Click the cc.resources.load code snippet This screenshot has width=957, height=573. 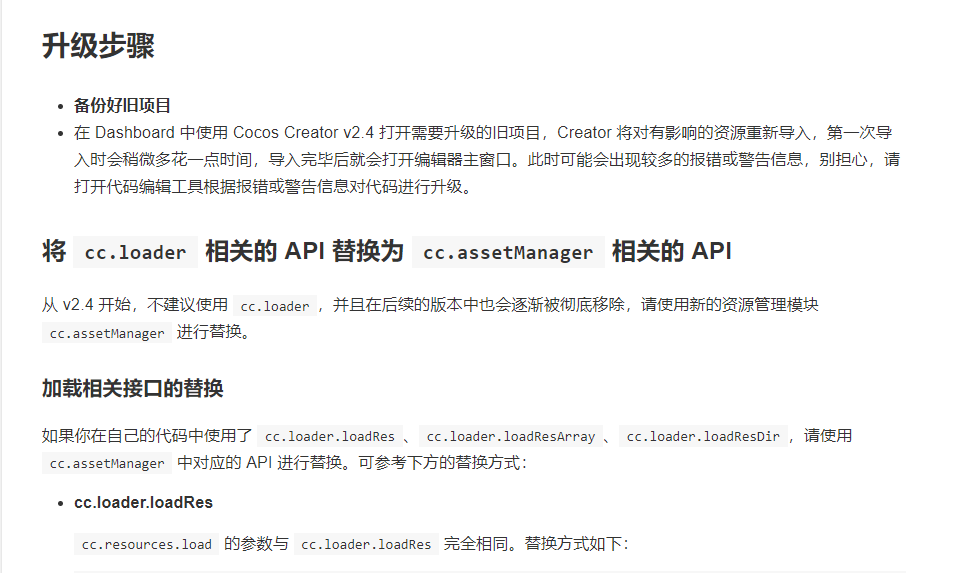(x=146, y=544)
